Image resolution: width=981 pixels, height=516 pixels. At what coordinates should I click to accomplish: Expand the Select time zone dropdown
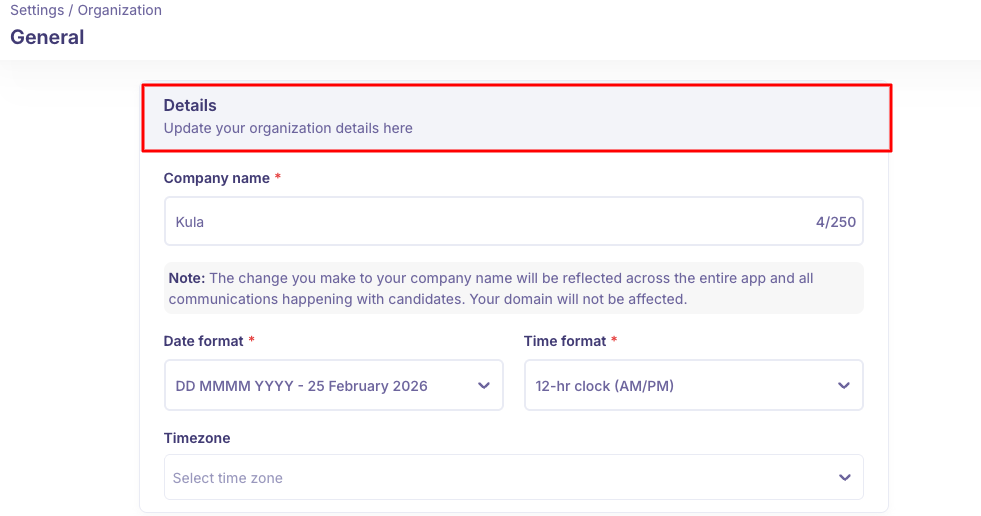500,478
